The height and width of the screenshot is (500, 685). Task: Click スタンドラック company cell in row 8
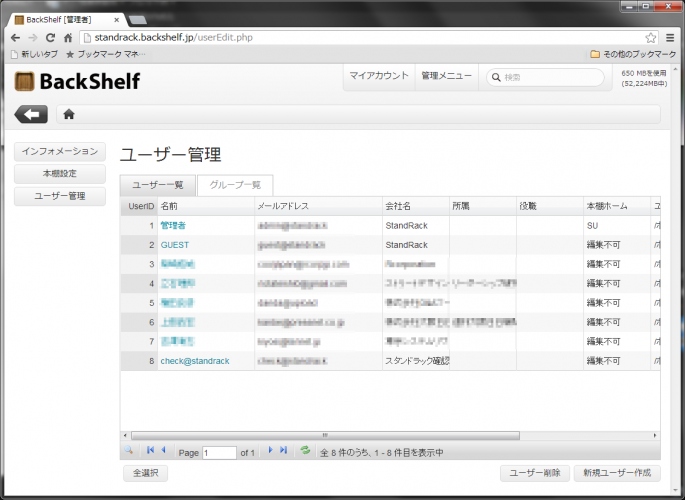pos(417,361)
